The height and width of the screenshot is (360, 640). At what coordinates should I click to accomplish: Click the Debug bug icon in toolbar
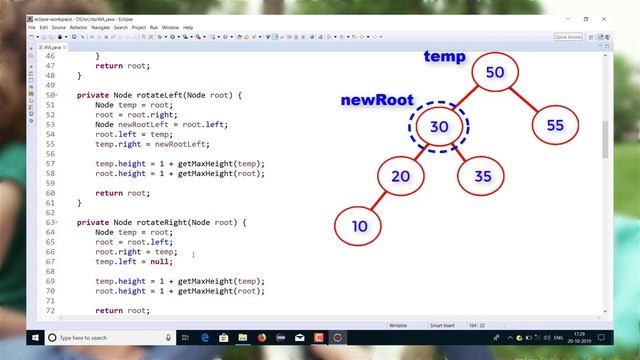coord(160,37)
